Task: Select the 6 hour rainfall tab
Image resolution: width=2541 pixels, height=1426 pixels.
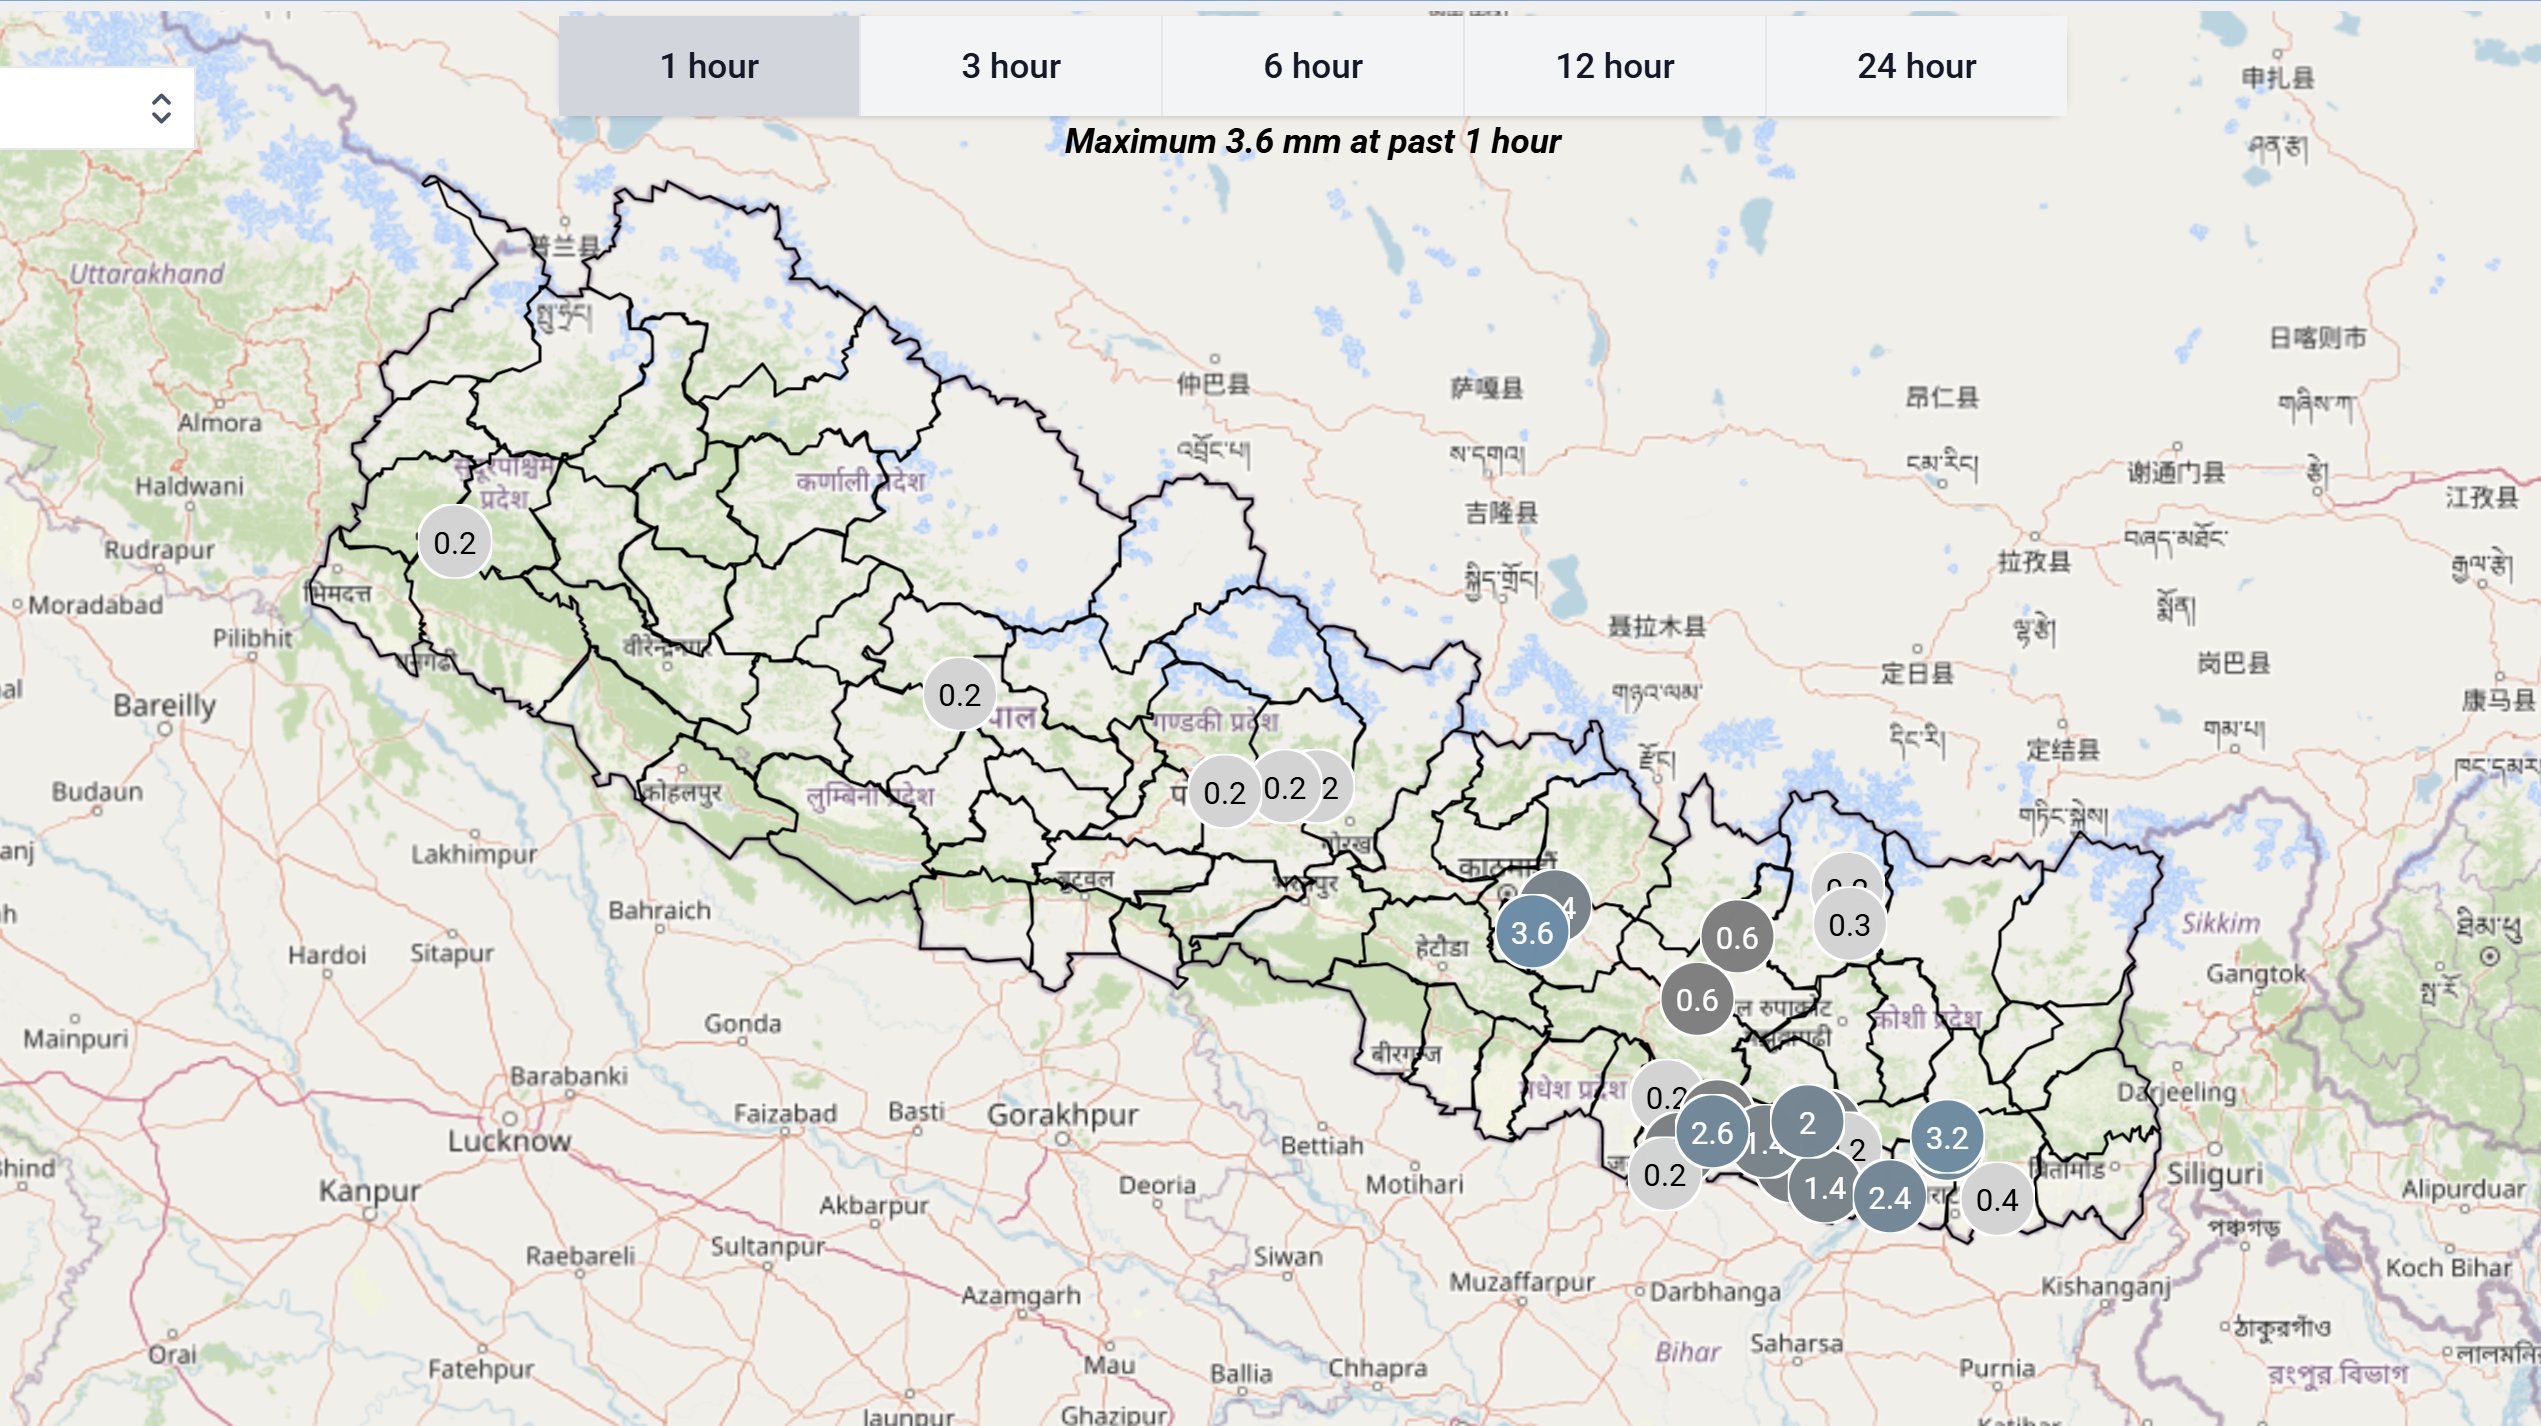Action: coord(1312,66)
